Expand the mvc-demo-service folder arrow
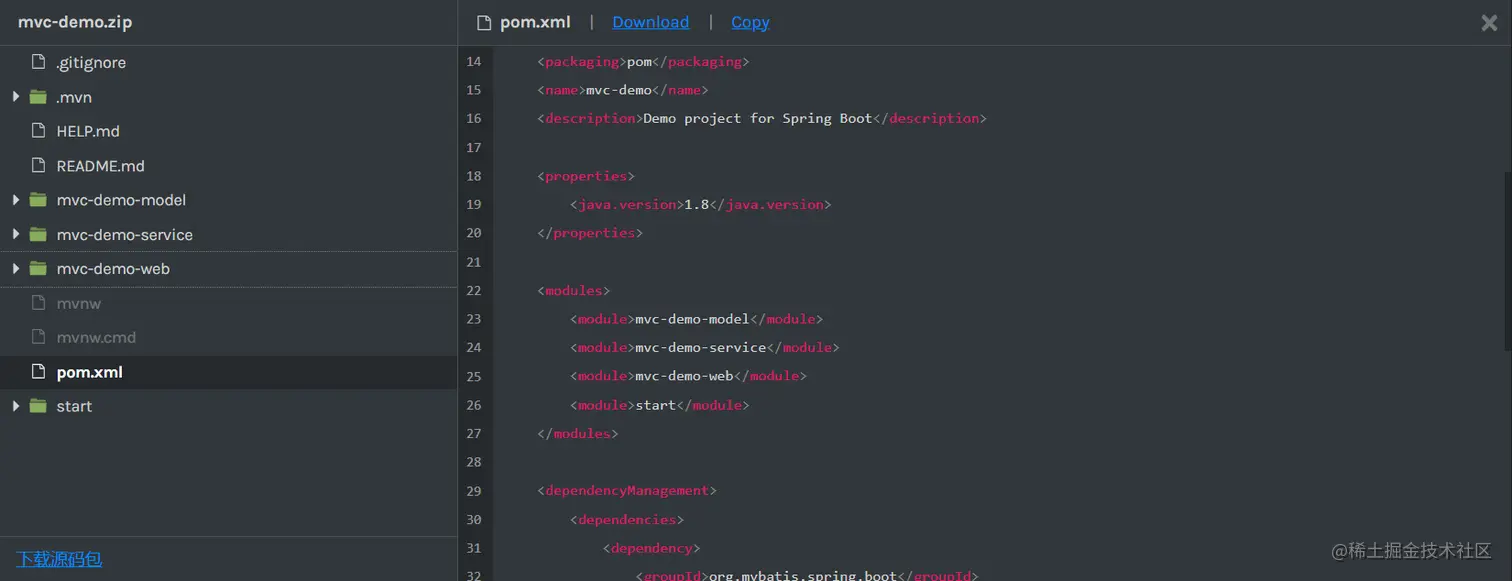The image size is (1512, 581). click(x=16, y=235)
